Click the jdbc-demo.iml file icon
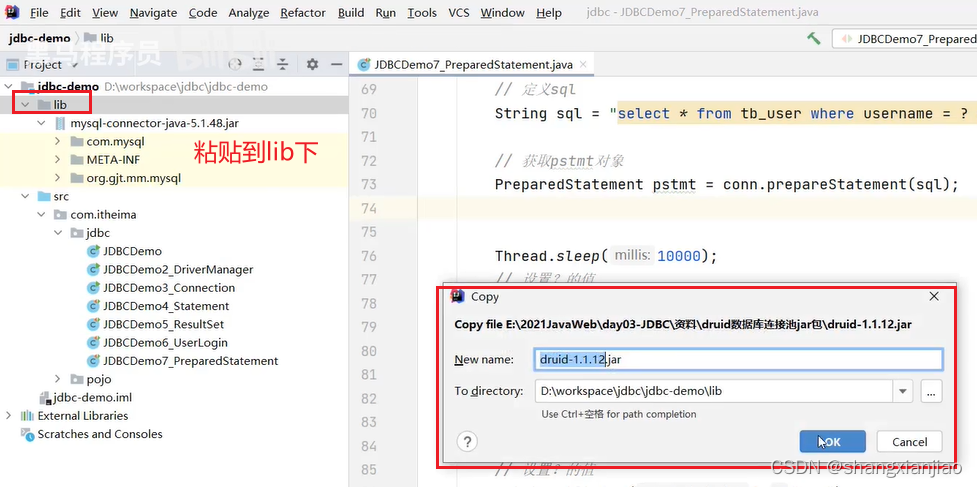Viewport: 977px width, 487px height. 45,397
